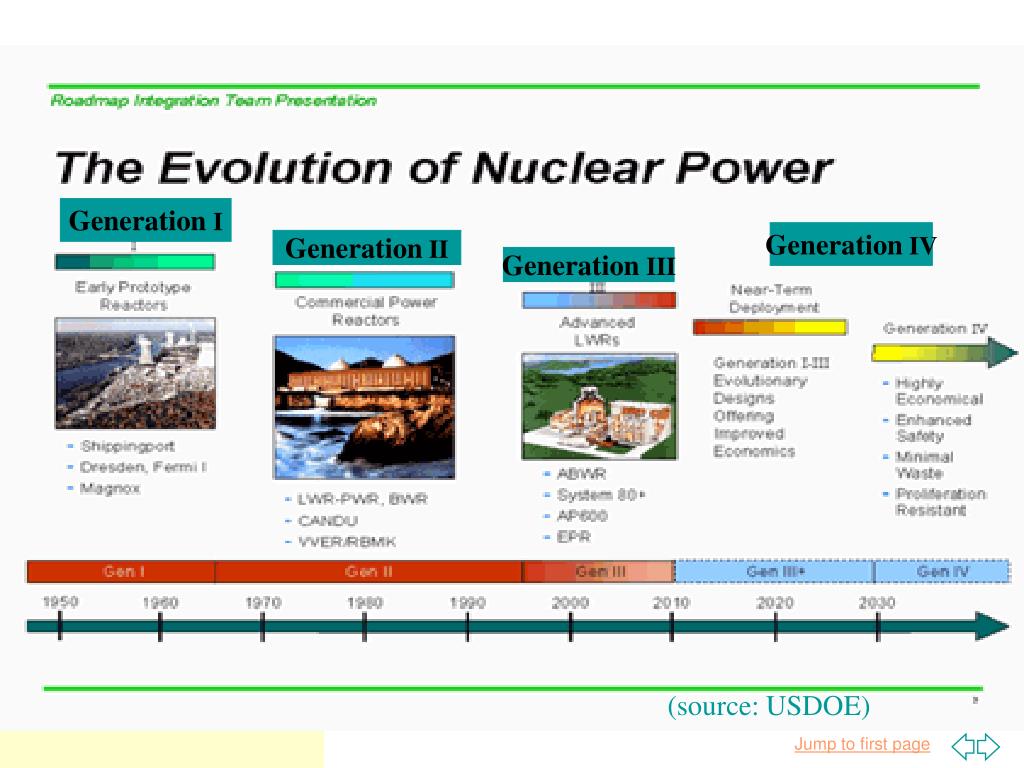
Task: Click the 'LWR-PWR, BWR' bullet
Action: (x=357, y=499)
